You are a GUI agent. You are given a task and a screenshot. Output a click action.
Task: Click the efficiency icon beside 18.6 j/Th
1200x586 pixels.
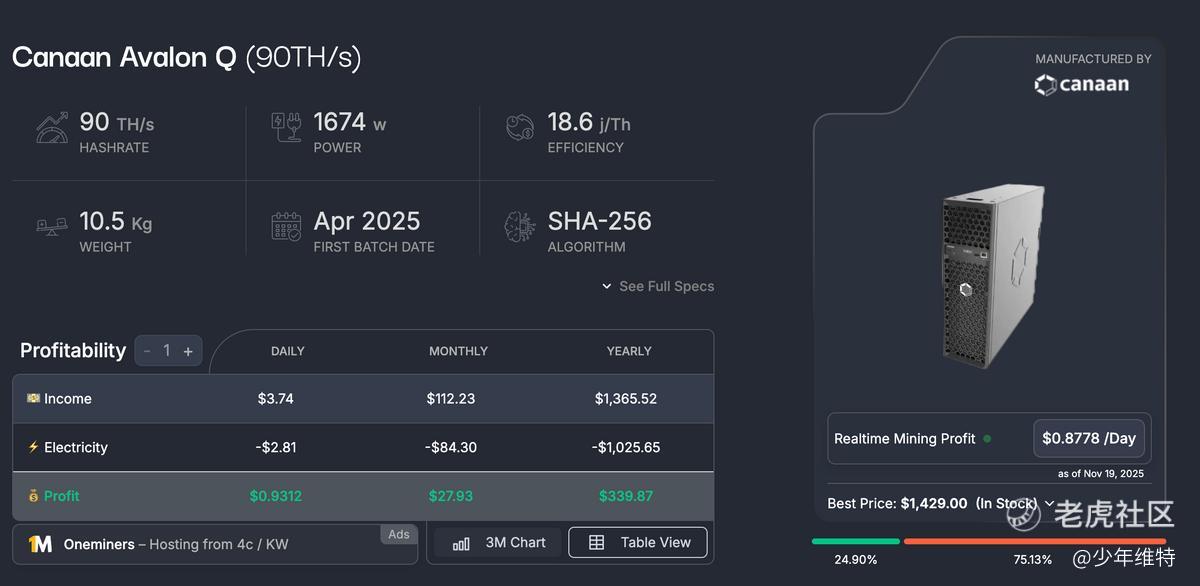click(x=520, y=130)
